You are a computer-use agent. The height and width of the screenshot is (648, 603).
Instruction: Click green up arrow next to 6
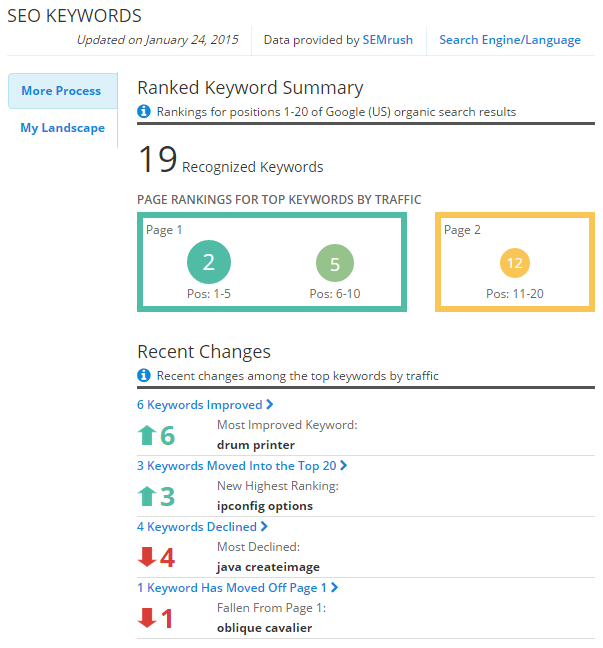(147, 435)
